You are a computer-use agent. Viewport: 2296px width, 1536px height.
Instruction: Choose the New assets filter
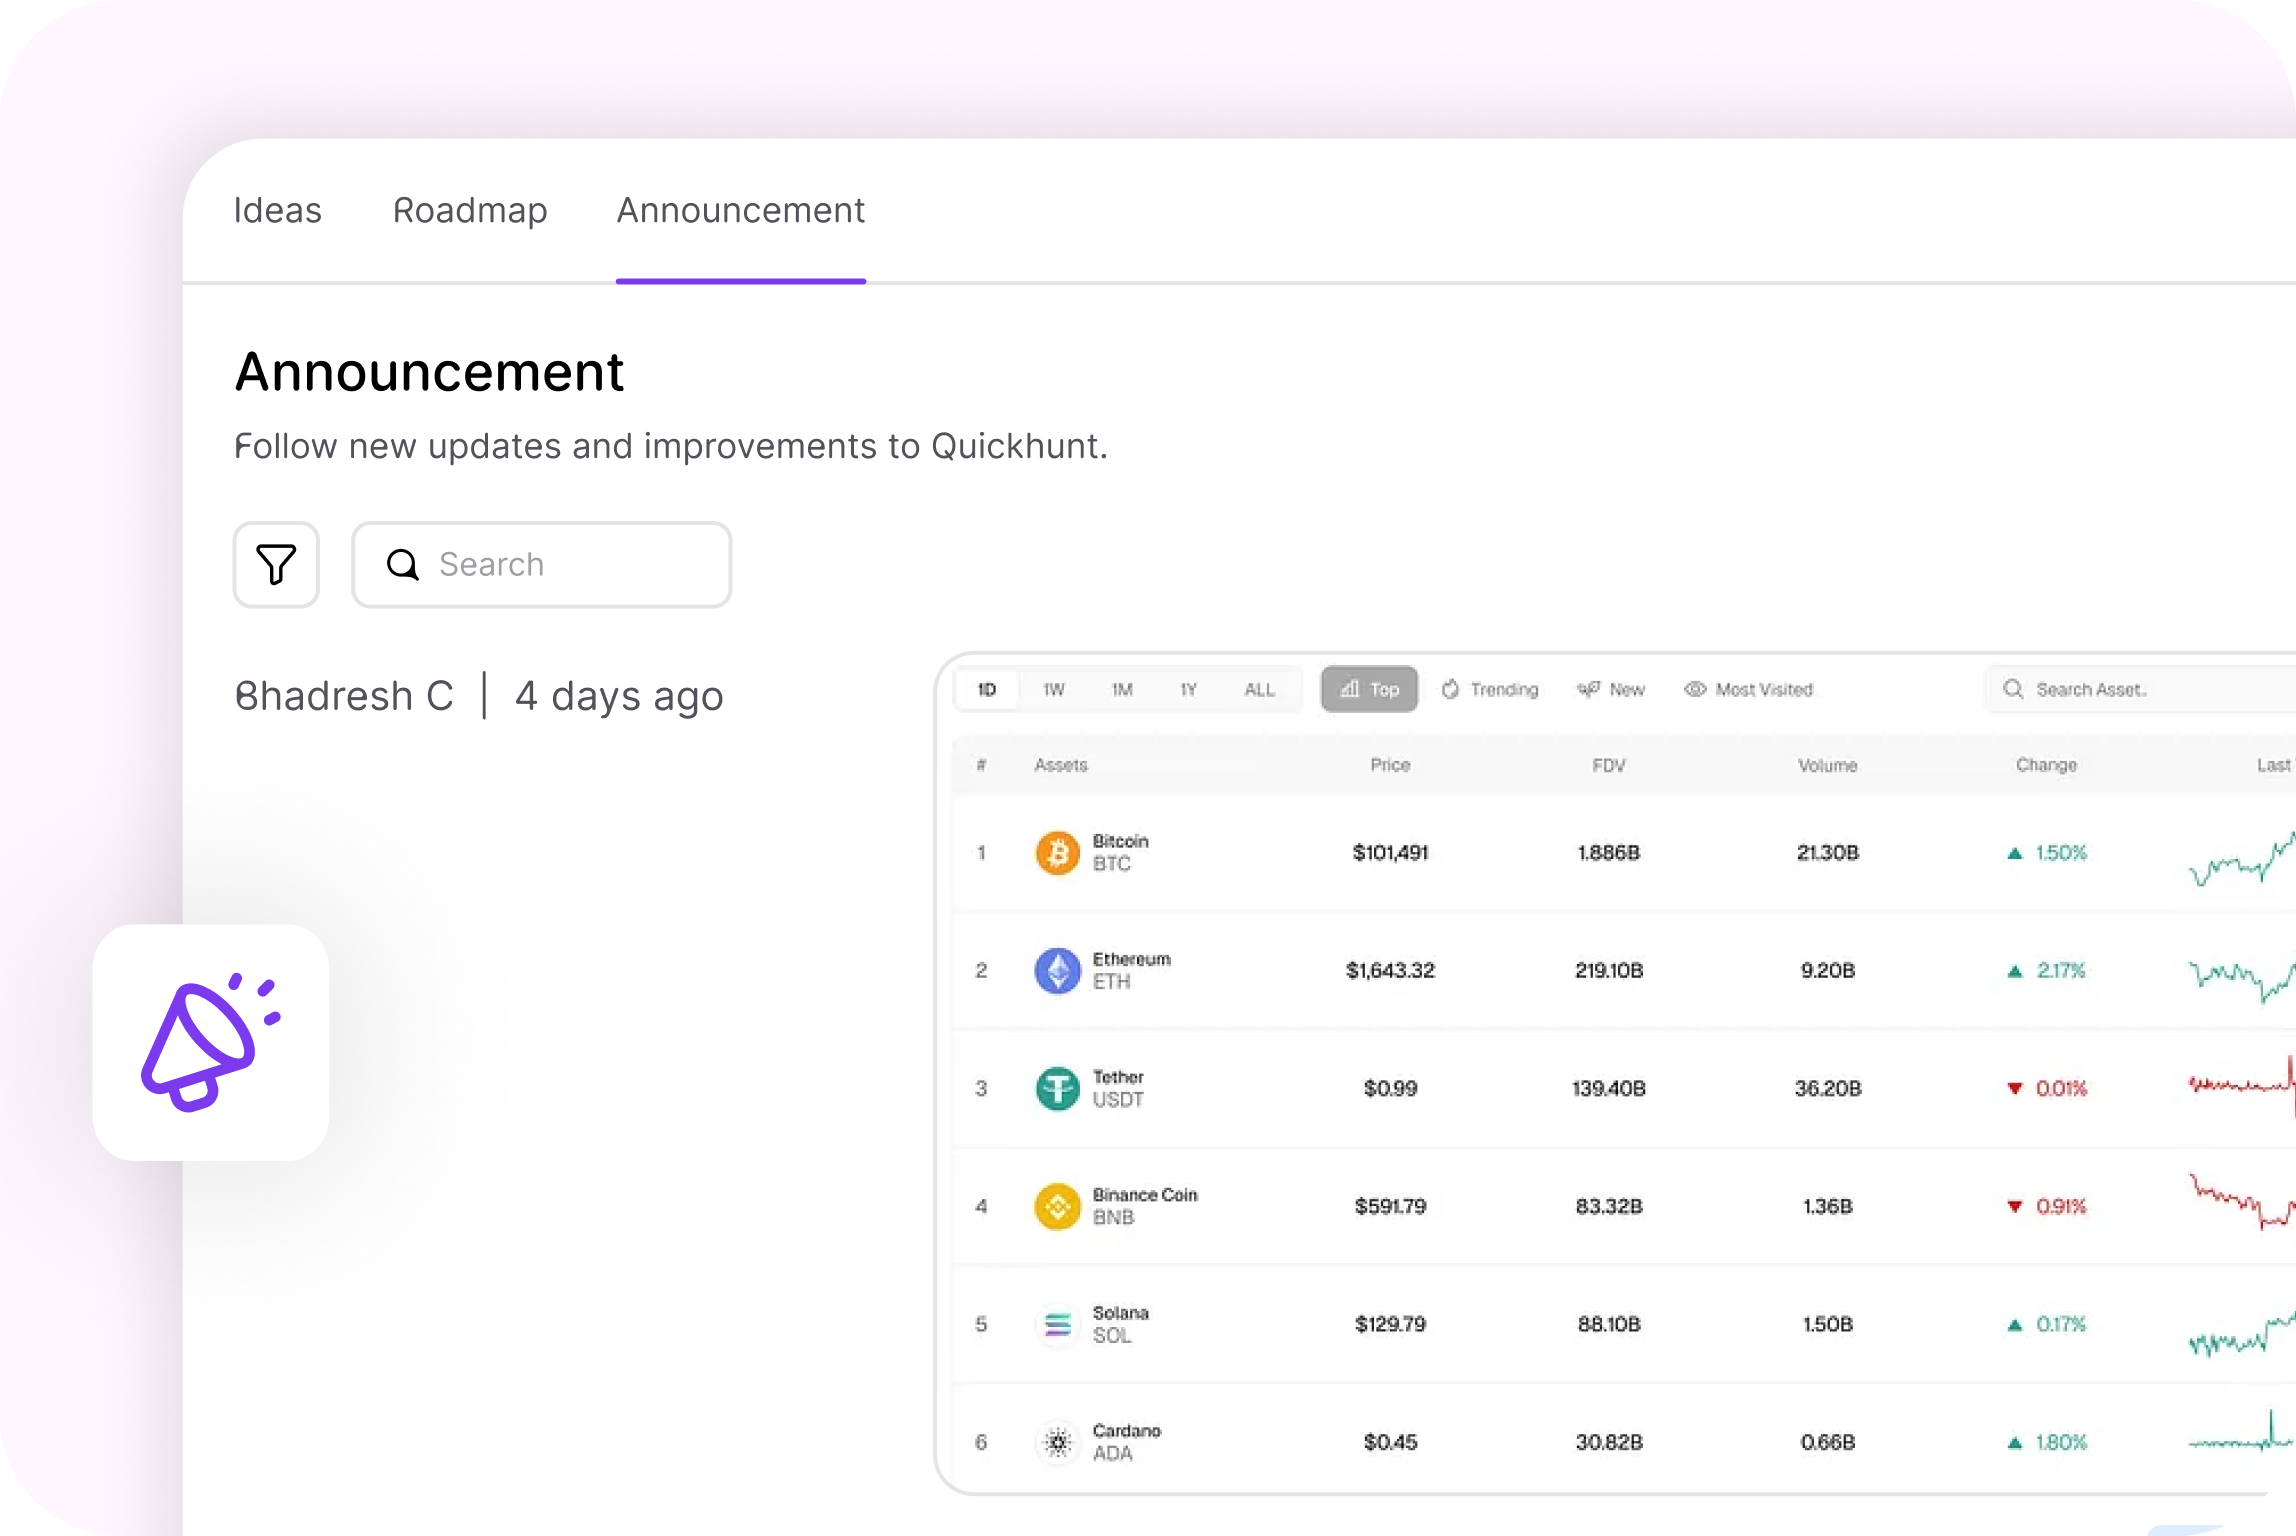[1611, 689]
